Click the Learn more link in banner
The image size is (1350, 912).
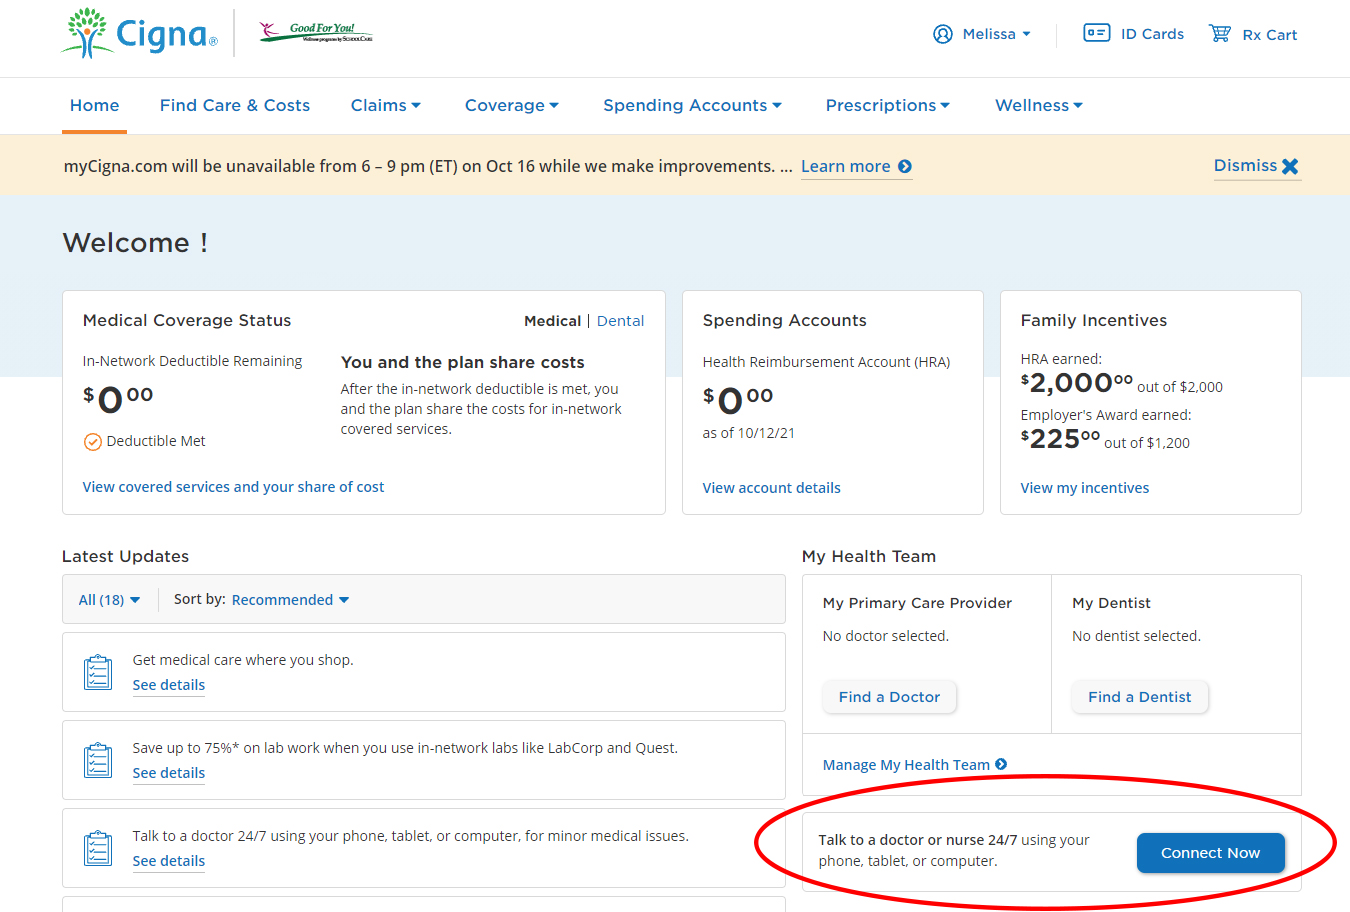(x=845, y=167)
